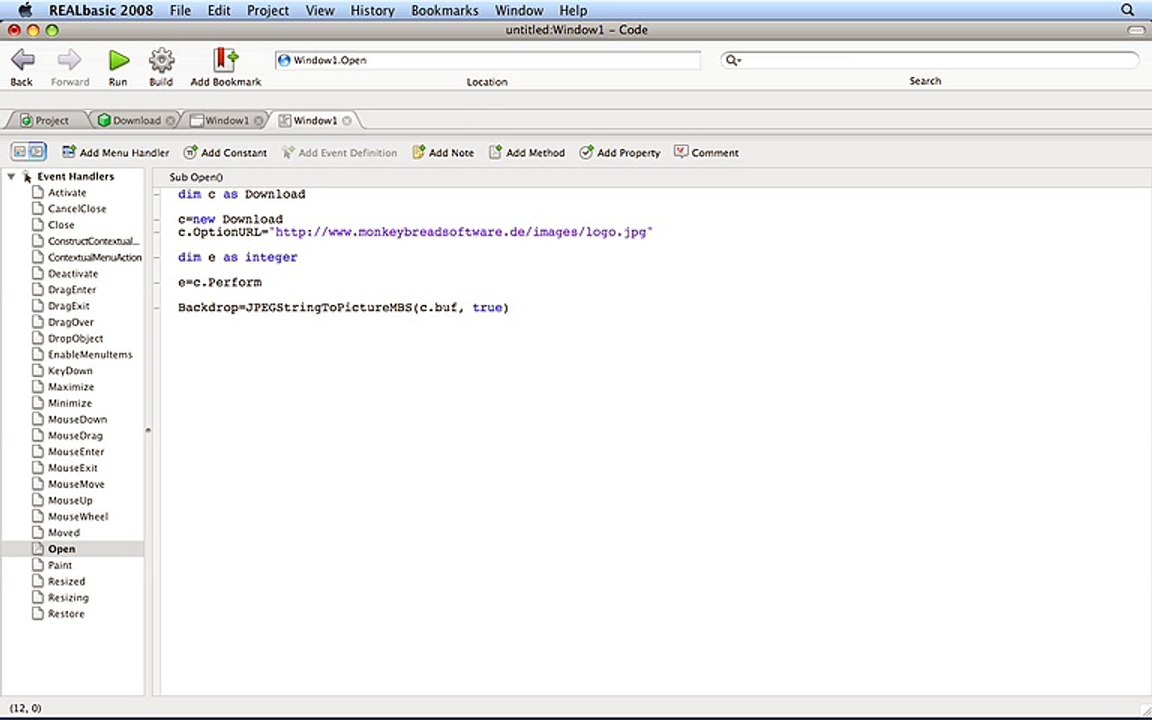Add a bookmark with bookmark icon
1152x720 pixels.
(x=226, y=60)
